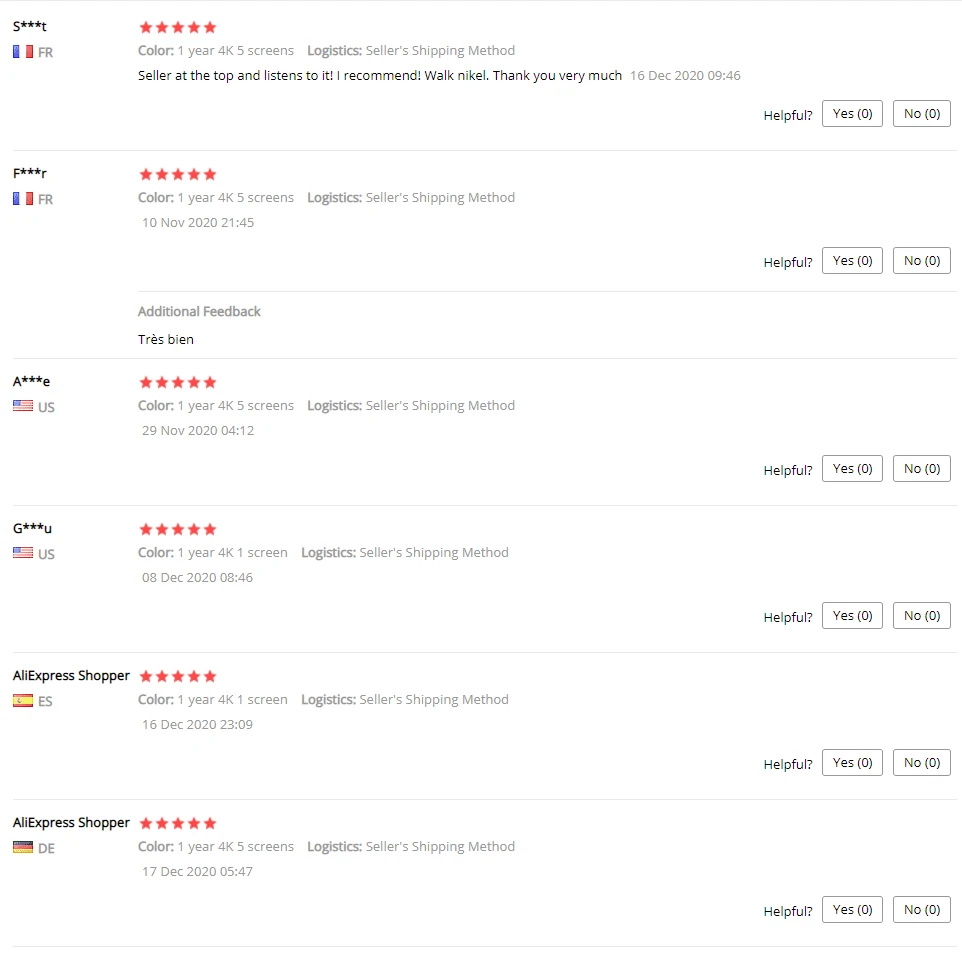Mark S***t's review helpful with Yes
The height and width of the screenshot is (961, 962).
tap(852, 114)
